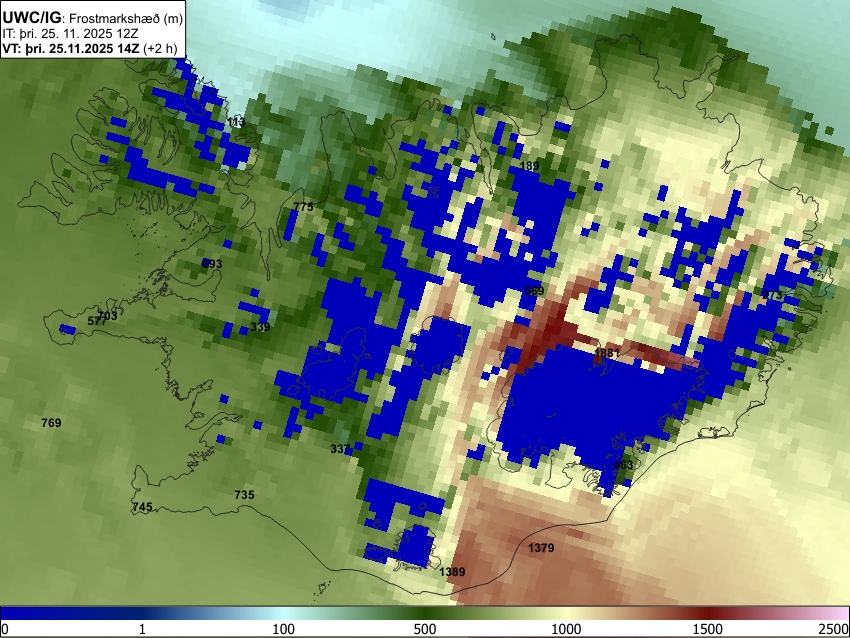Image resolution: width=850 pixels, height=638 pixels.
Task: Click the legend label 2500
Action: pos(834,629)
